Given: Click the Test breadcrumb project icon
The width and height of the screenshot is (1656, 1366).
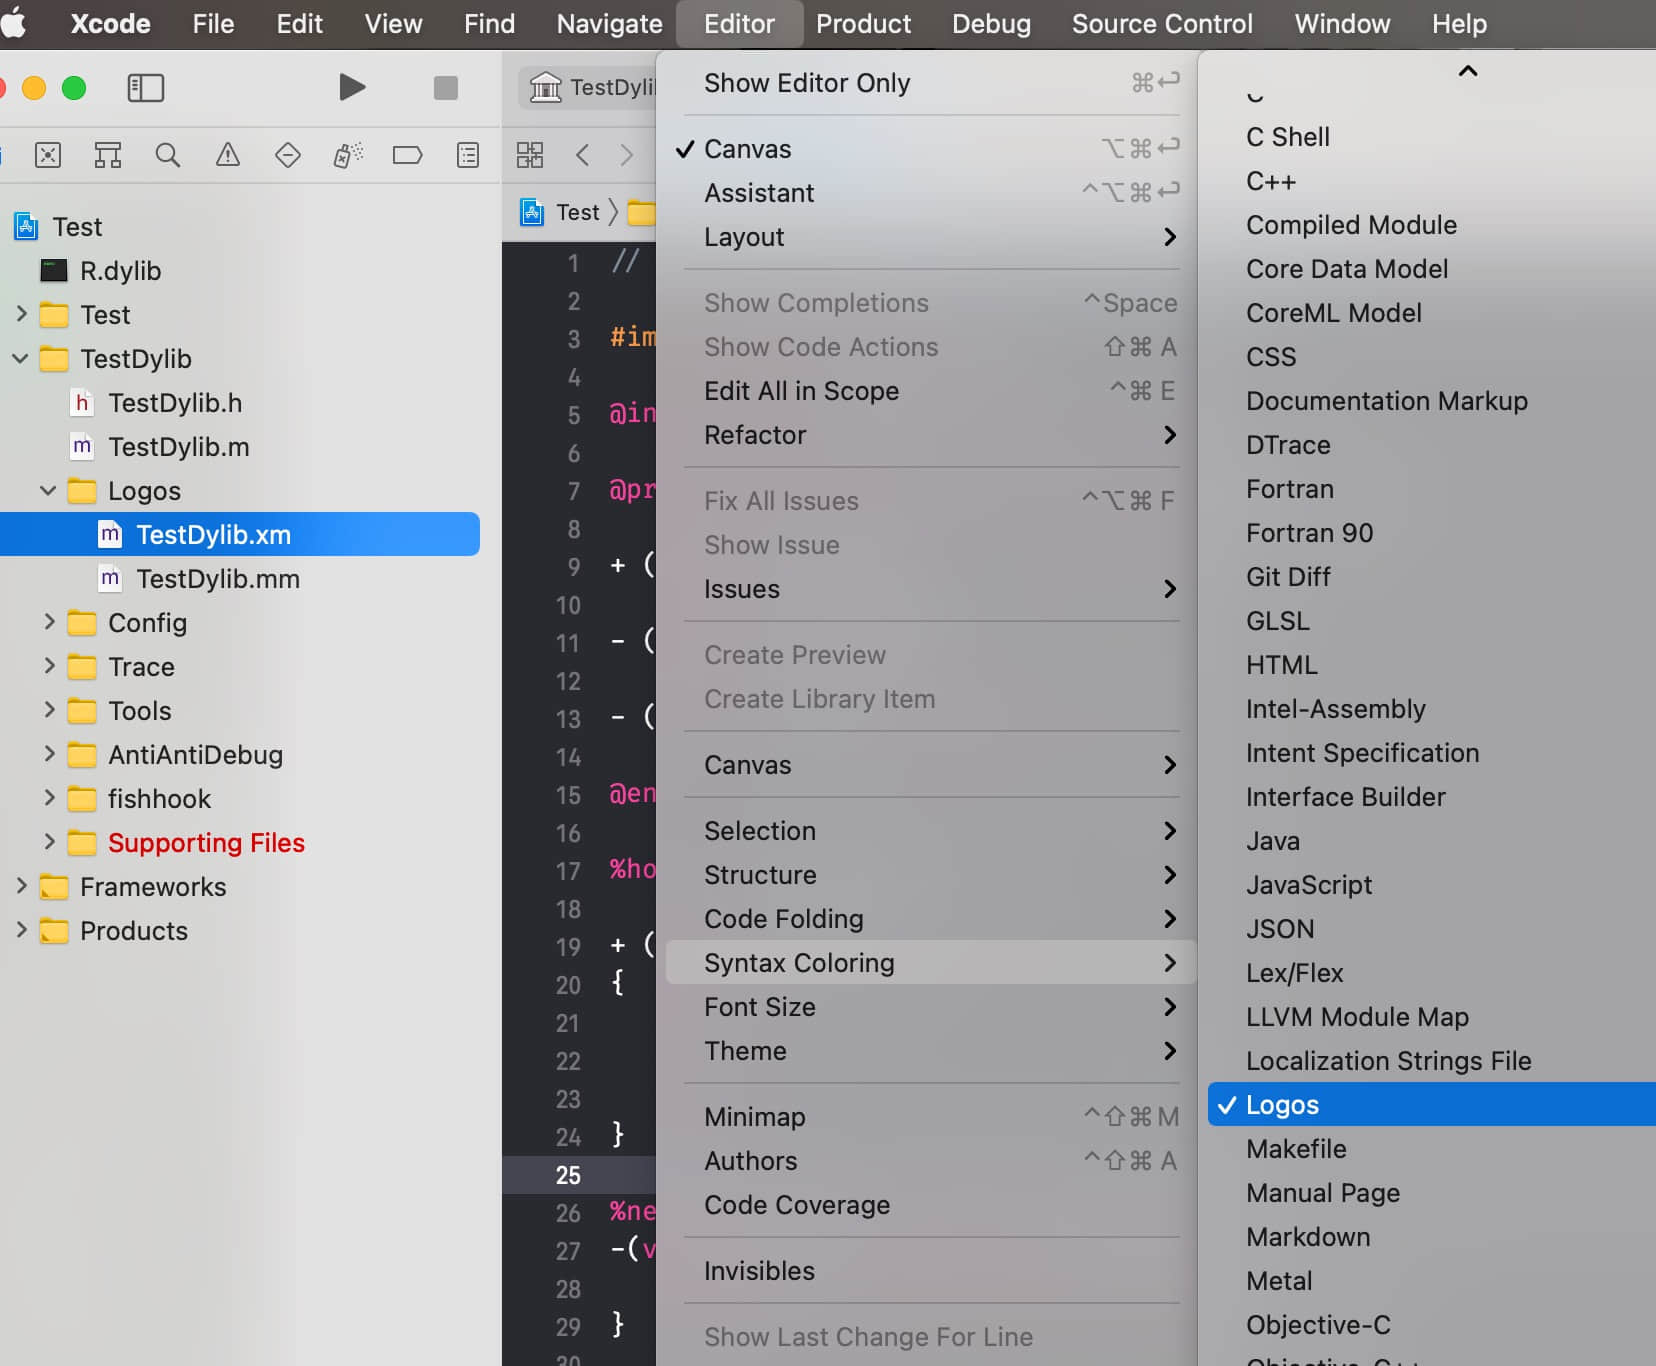Looking at the screenshot, I should click(x=532, y=212).
